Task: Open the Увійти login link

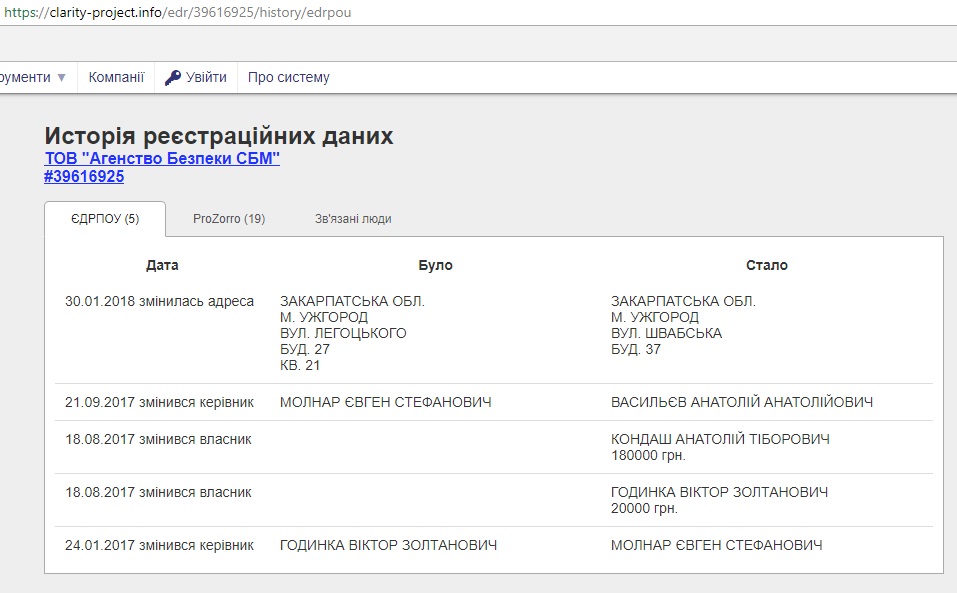Action: tap(206, 77)
